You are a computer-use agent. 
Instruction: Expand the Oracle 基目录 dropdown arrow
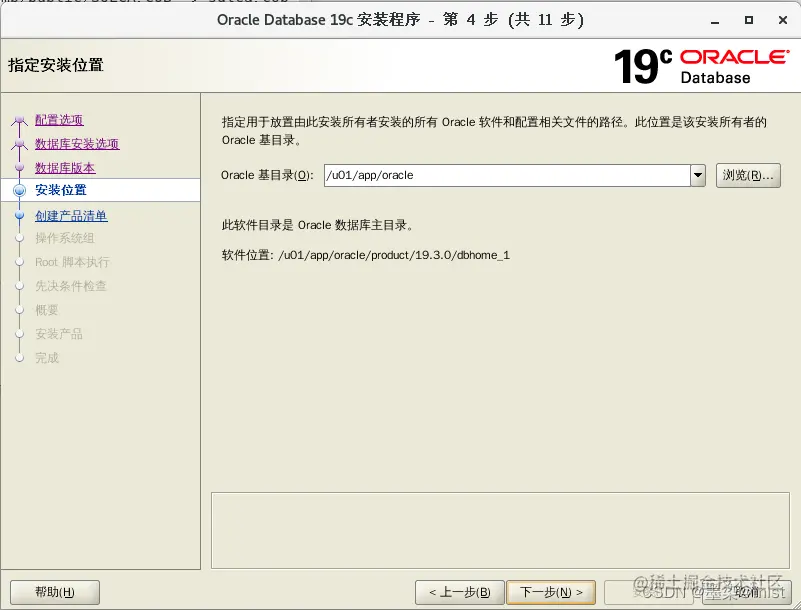point(698,175)
